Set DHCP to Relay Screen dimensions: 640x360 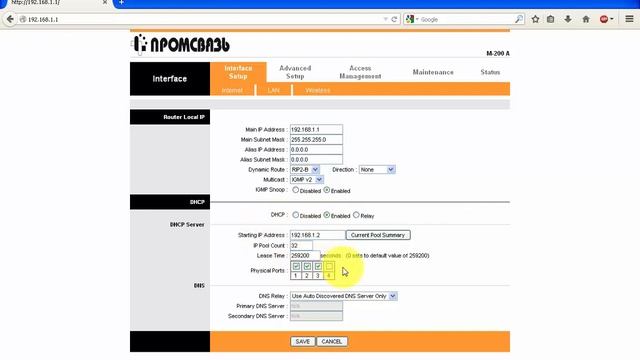pyautogui.click(x=356, y=215)
